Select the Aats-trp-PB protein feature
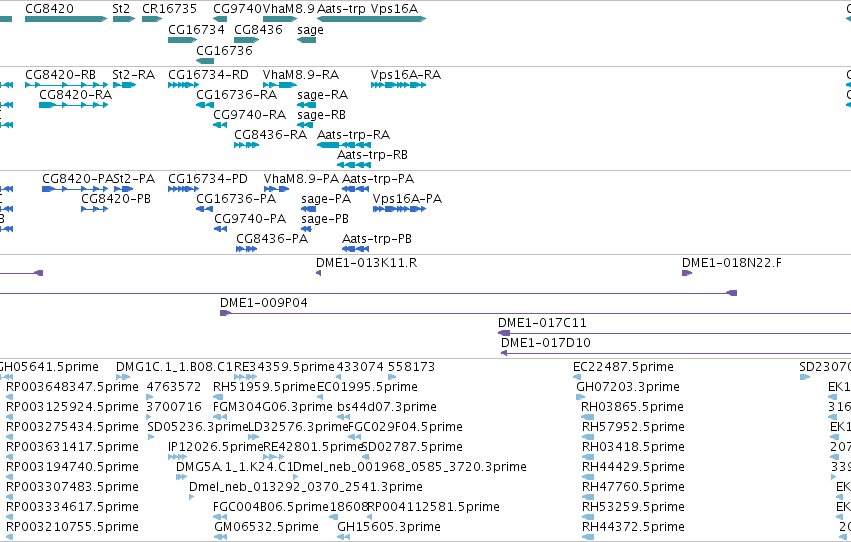 pyautogui.click(x=356, y=249)
